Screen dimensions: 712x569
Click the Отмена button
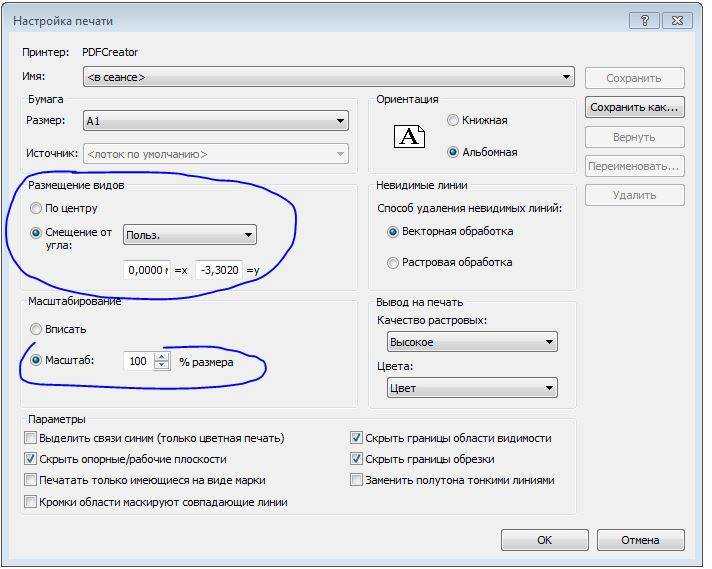tap(640, 540)
